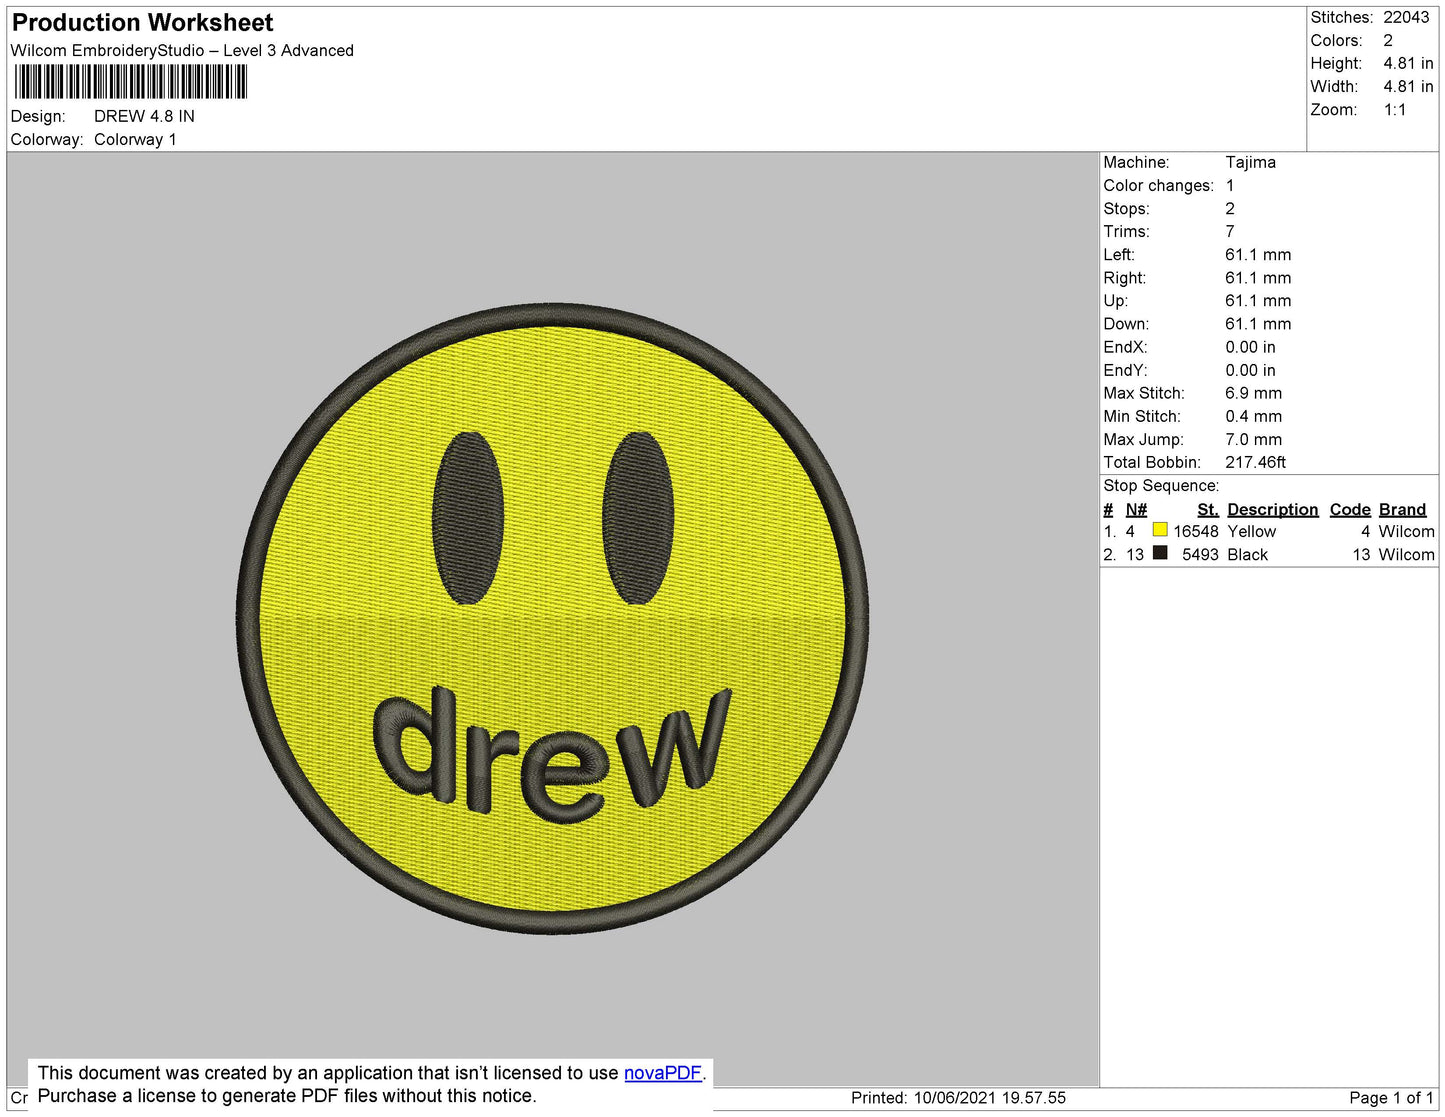
Task: Click the 'Colorway 1' value
Action: tap(135, 139)
